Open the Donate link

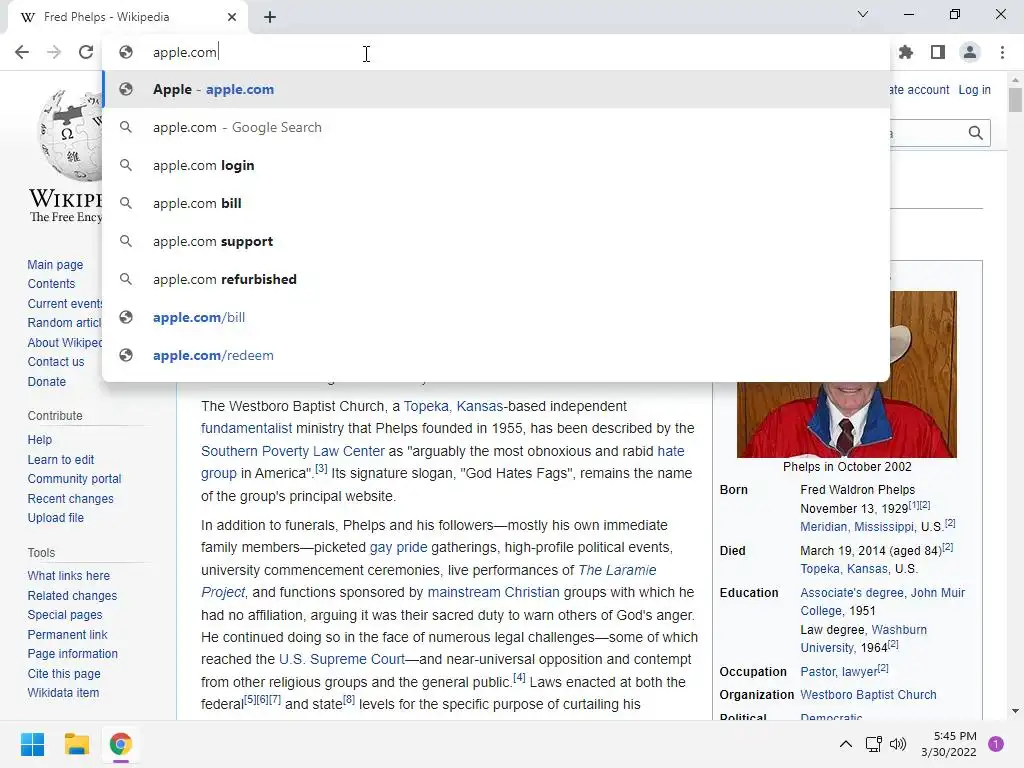pos(46,381)
